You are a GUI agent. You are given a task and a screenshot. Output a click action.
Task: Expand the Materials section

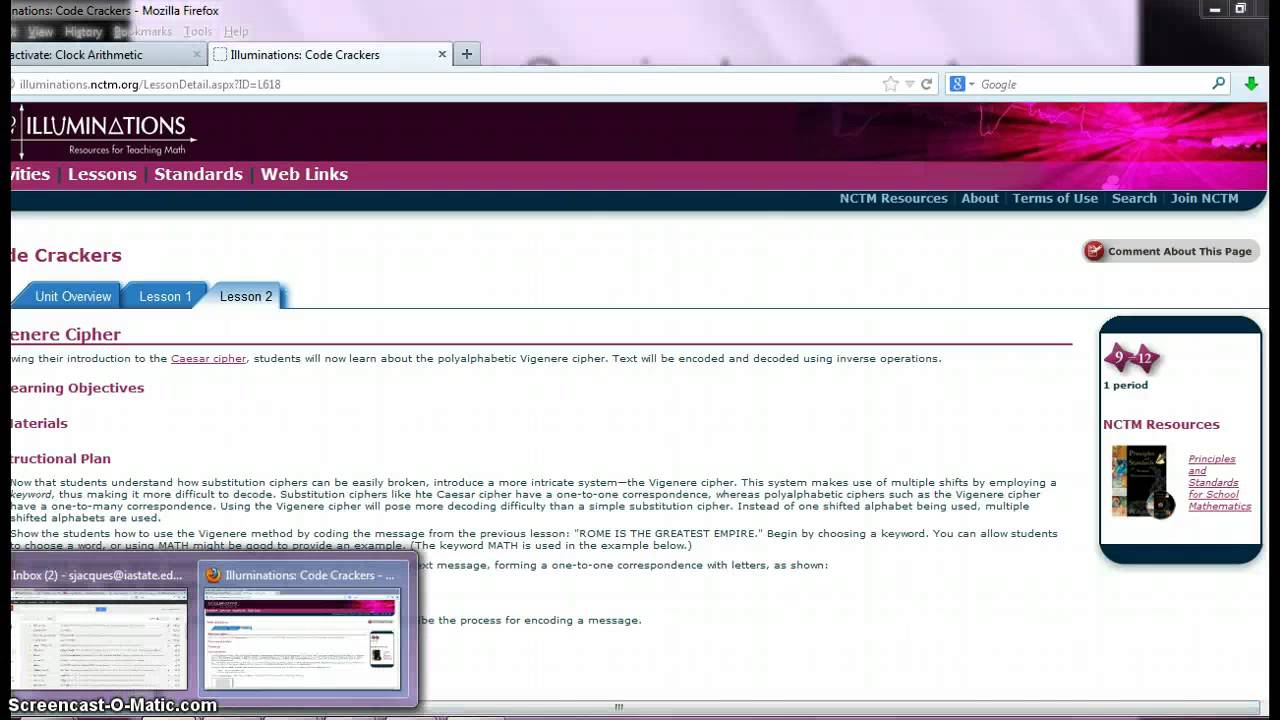(40, 424)
